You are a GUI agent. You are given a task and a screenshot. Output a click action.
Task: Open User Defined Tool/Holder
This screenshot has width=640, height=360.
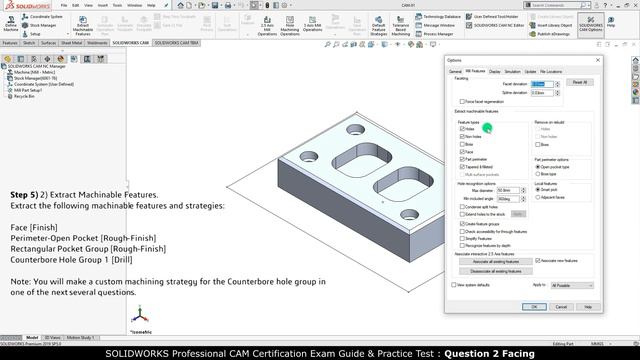point(492,17)
